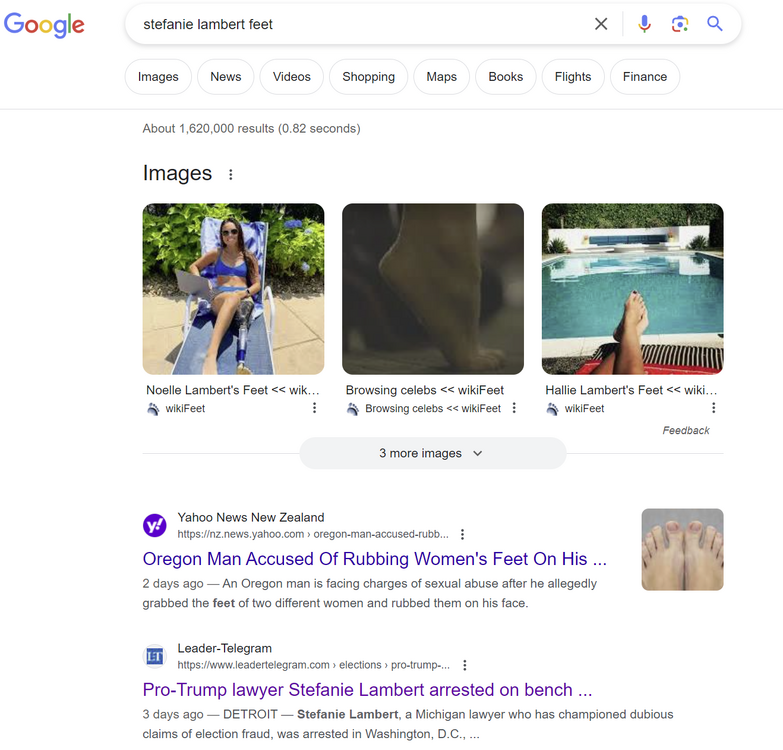Go to Google home via the logo
The height and width of the screenshot is (750, 783).
(x=44, y=25)
